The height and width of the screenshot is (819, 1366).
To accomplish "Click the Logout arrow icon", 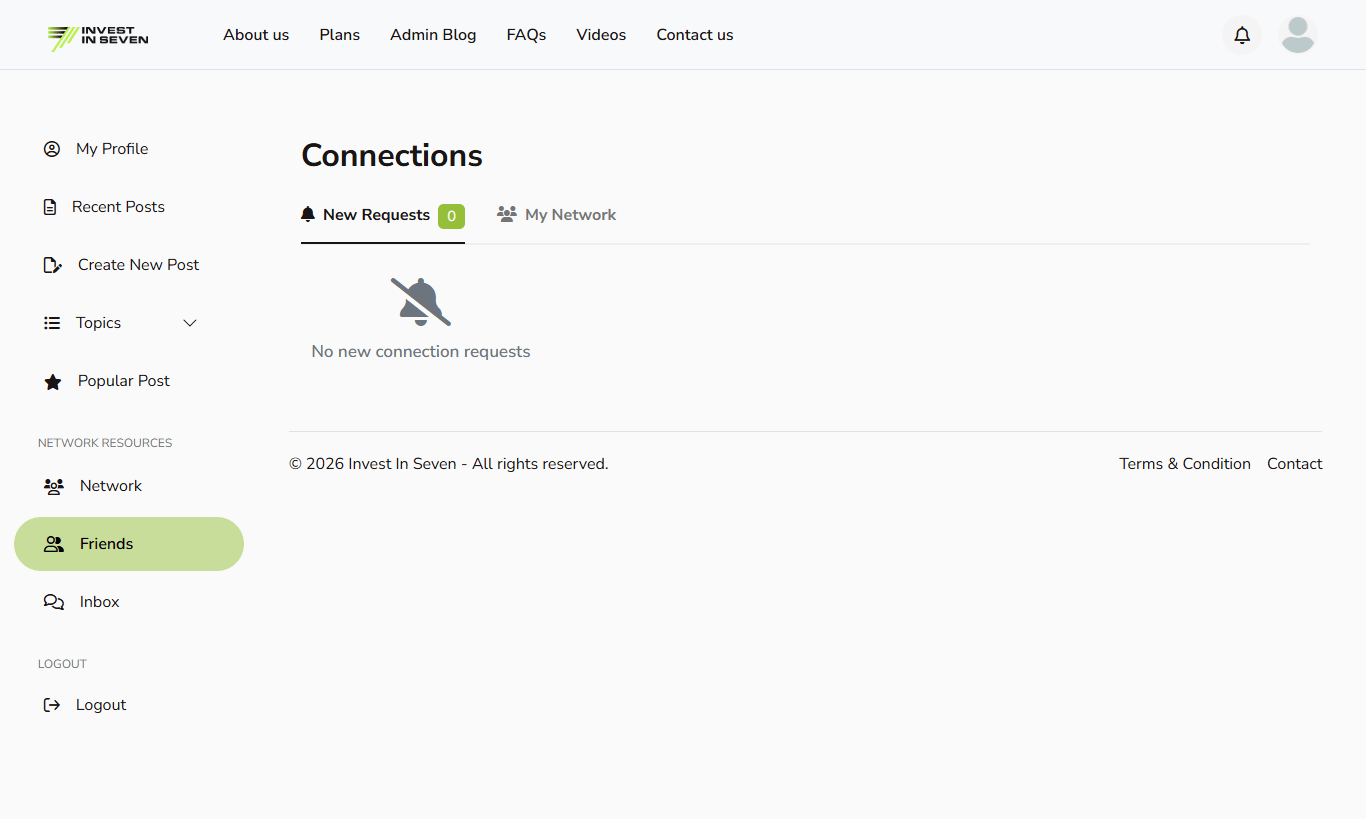I will pos(52,705).
